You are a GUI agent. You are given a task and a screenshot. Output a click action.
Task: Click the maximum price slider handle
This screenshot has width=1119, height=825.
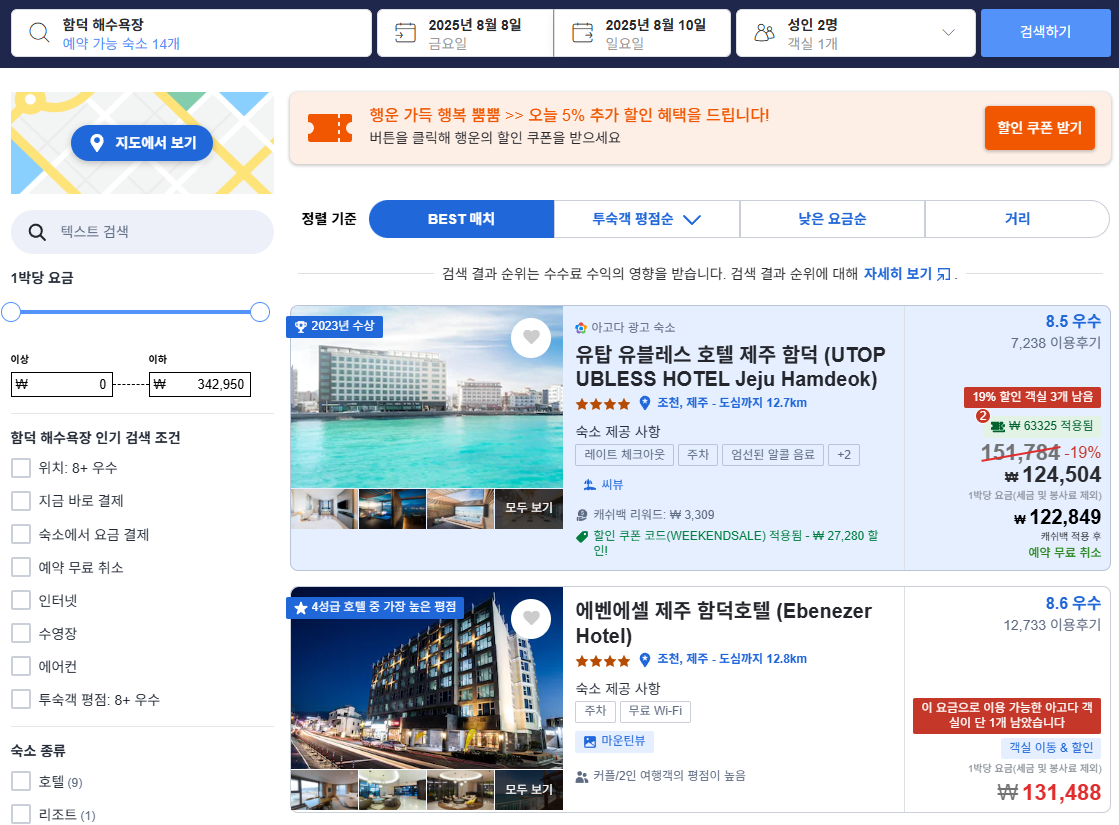(260, 312)
